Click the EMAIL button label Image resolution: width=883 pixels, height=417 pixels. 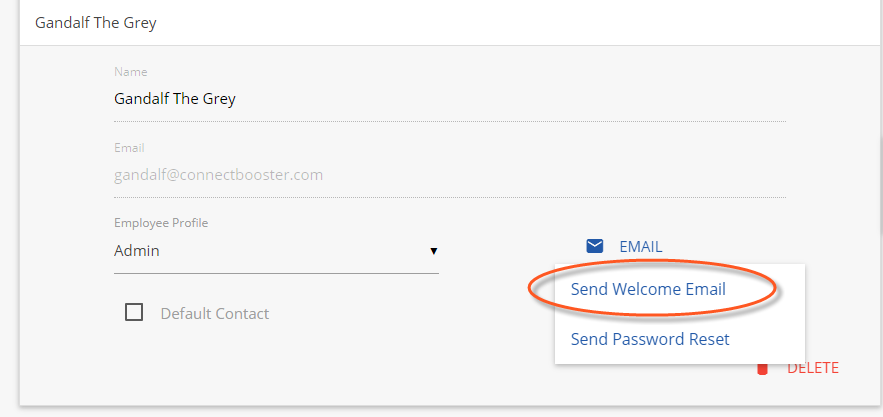641,247
